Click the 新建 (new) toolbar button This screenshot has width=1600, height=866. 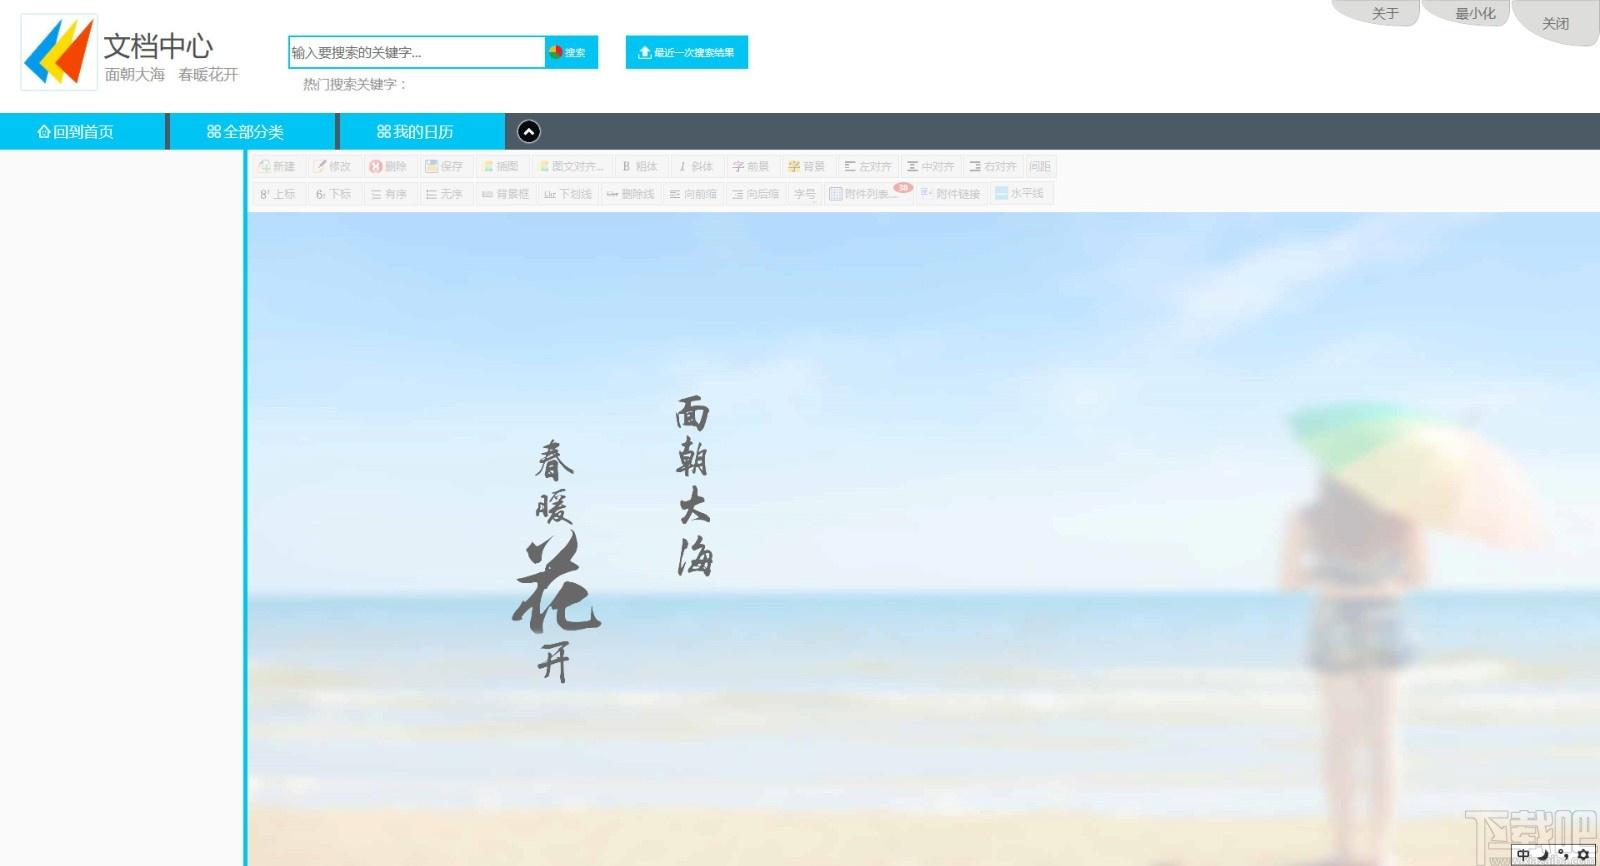[277, 166]
